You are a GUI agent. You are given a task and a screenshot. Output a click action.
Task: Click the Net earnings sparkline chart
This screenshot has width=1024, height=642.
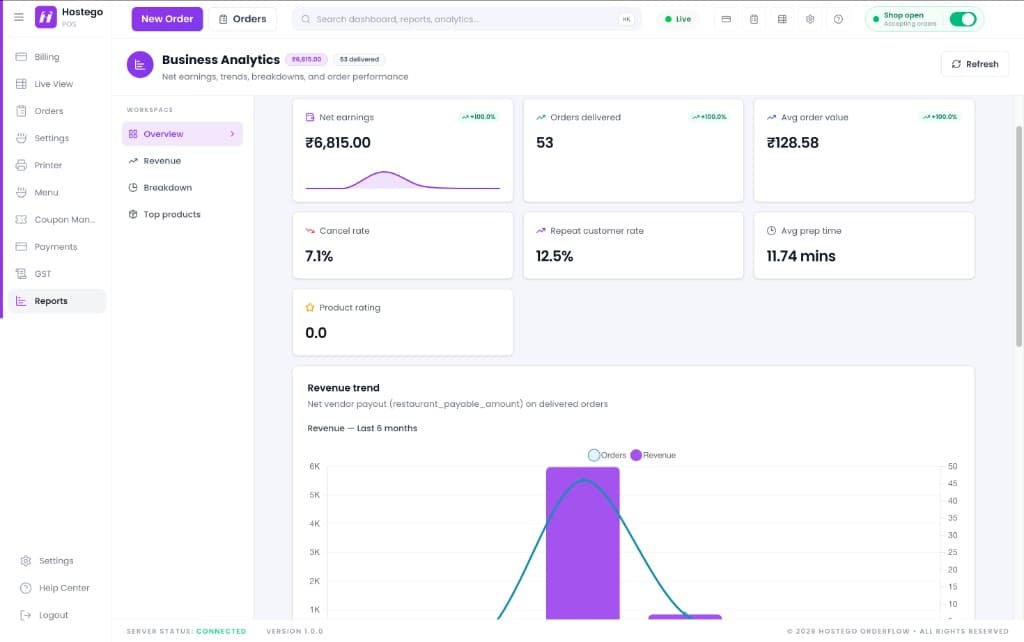tap(402, 180)
